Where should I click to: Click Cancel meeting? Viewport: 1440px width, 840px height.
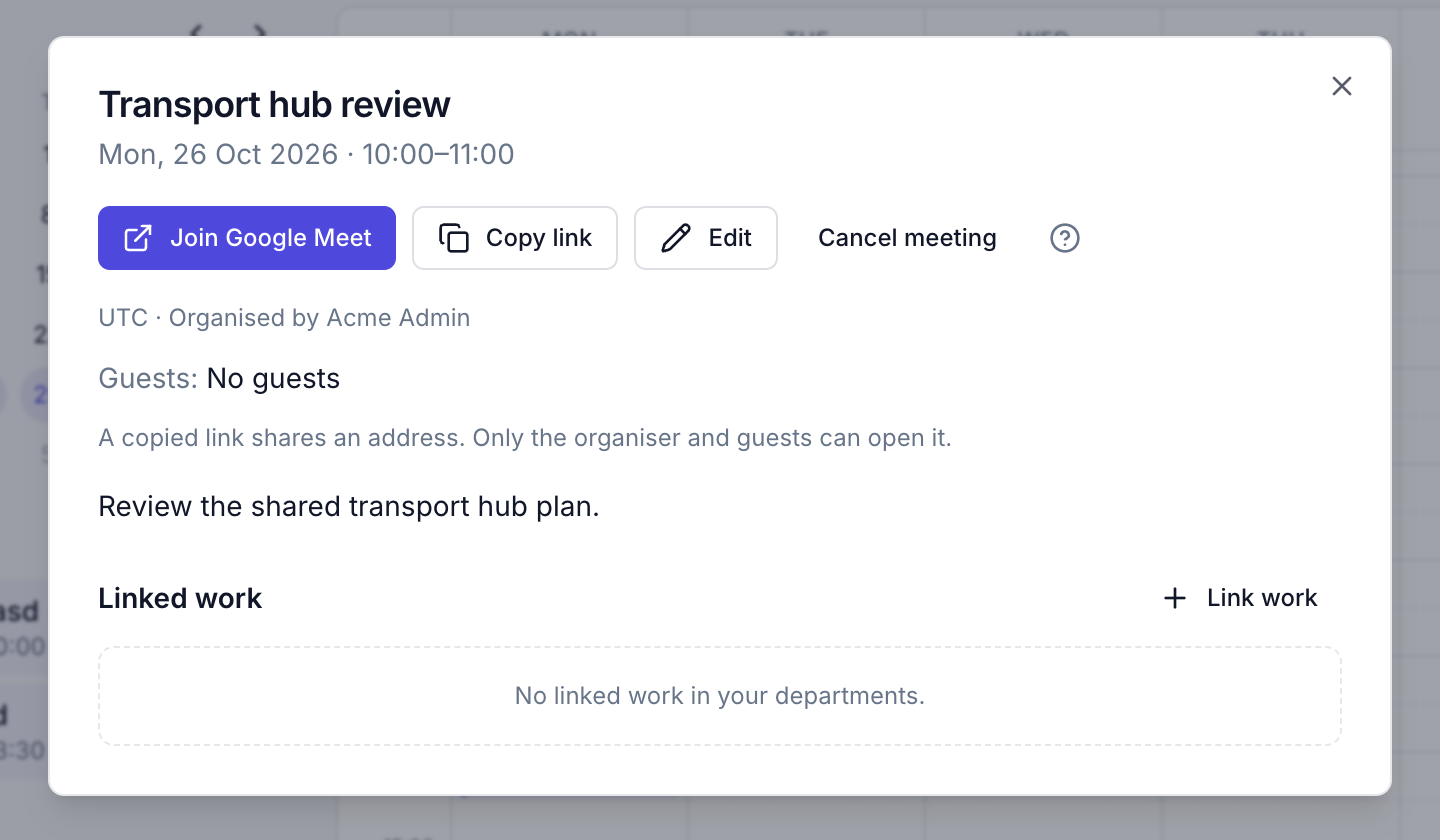[907, 238]
